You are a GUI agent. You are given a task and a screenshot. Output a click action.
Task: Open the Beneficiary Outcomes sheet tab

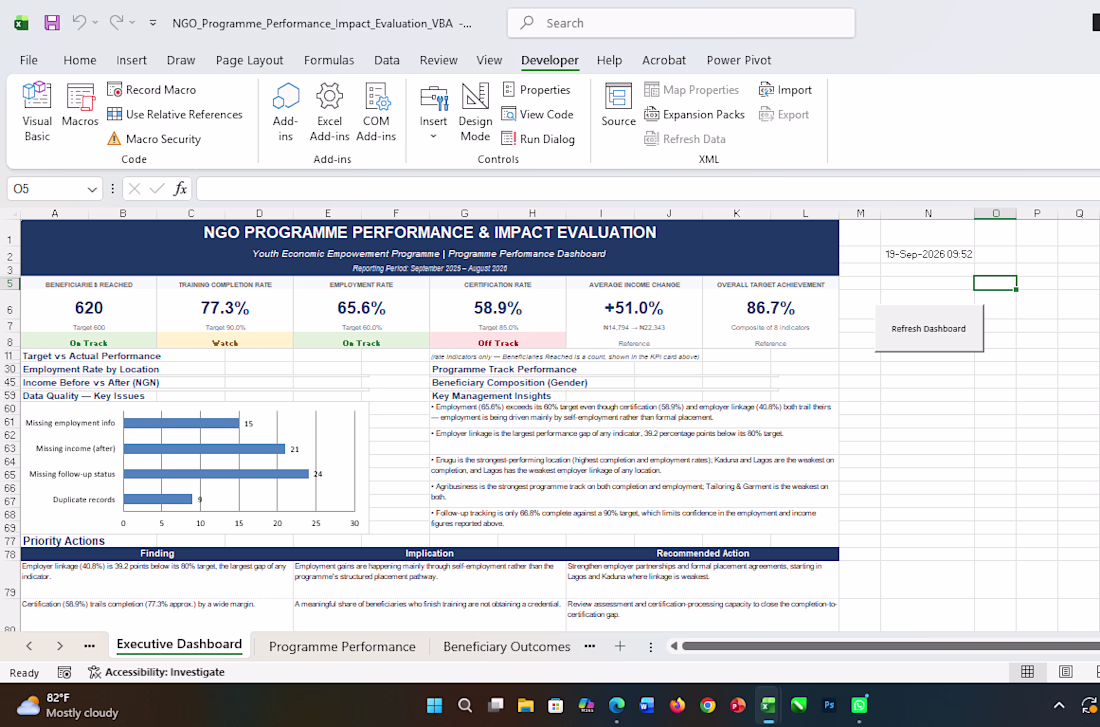click(507, 646)
